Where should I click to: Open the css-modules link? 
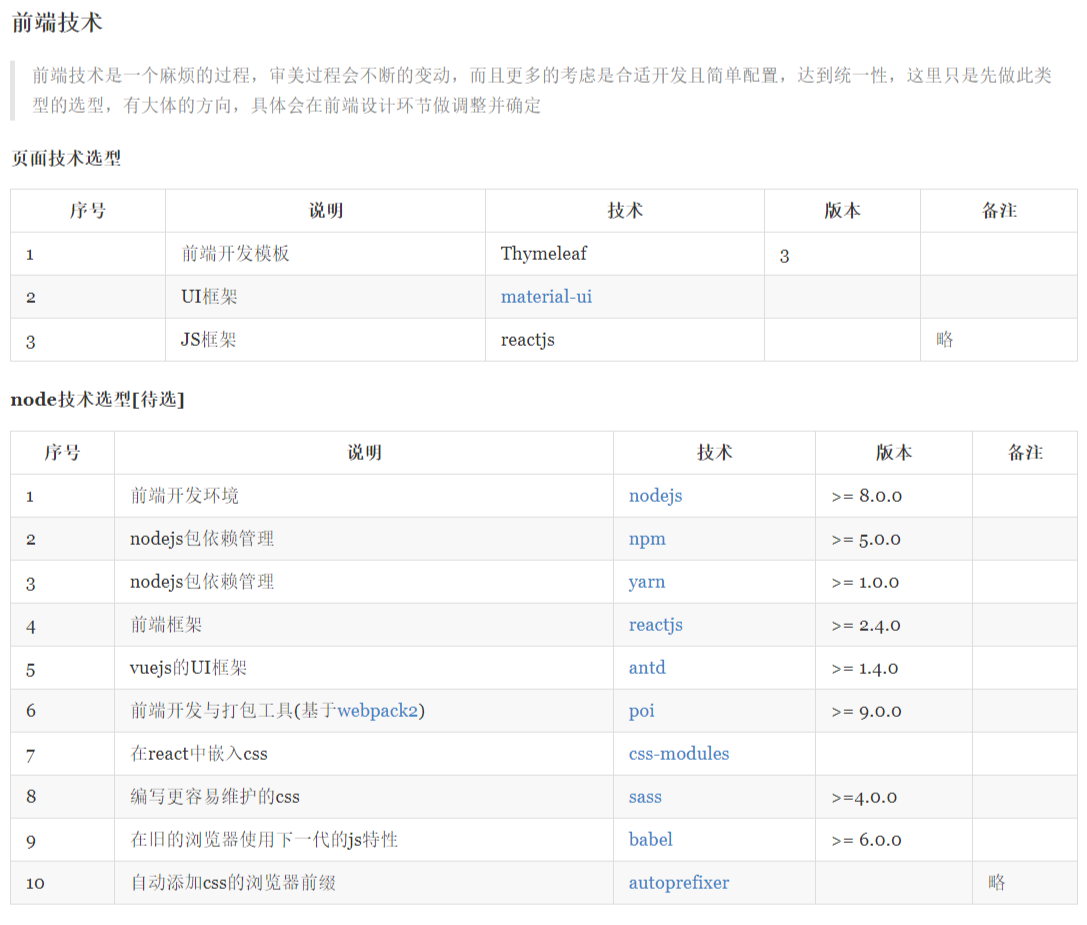(679, 754)
